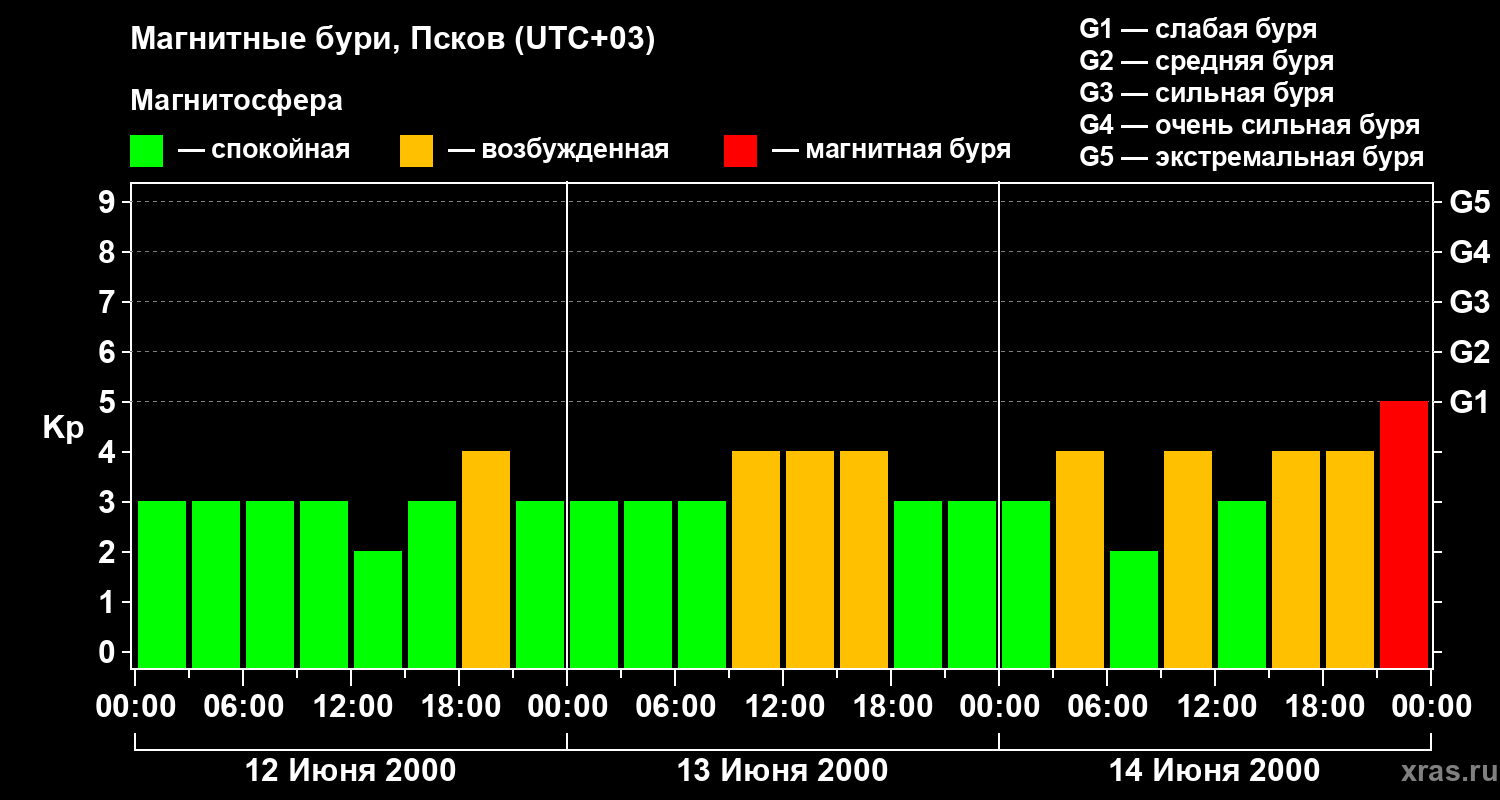The height and width of the screenshot is (800, 1500).
Task: Click the orange excited magnetosphere legend swatch
Action: [x=416, y=151]
